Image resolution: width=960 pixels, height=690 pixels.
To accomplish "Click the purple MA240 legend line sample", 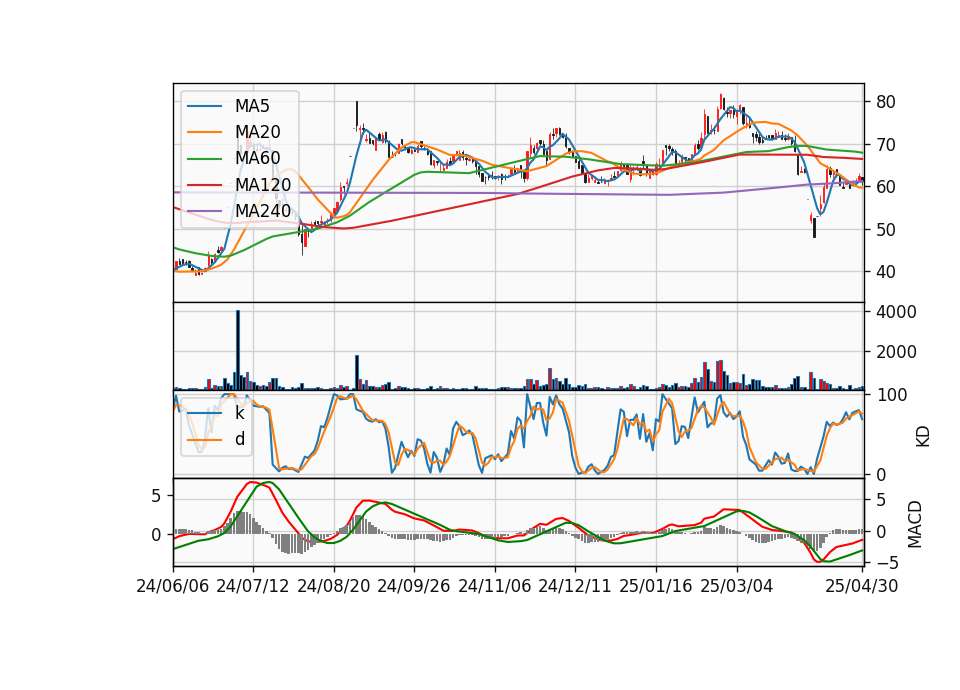I will (x=204, y=211).
